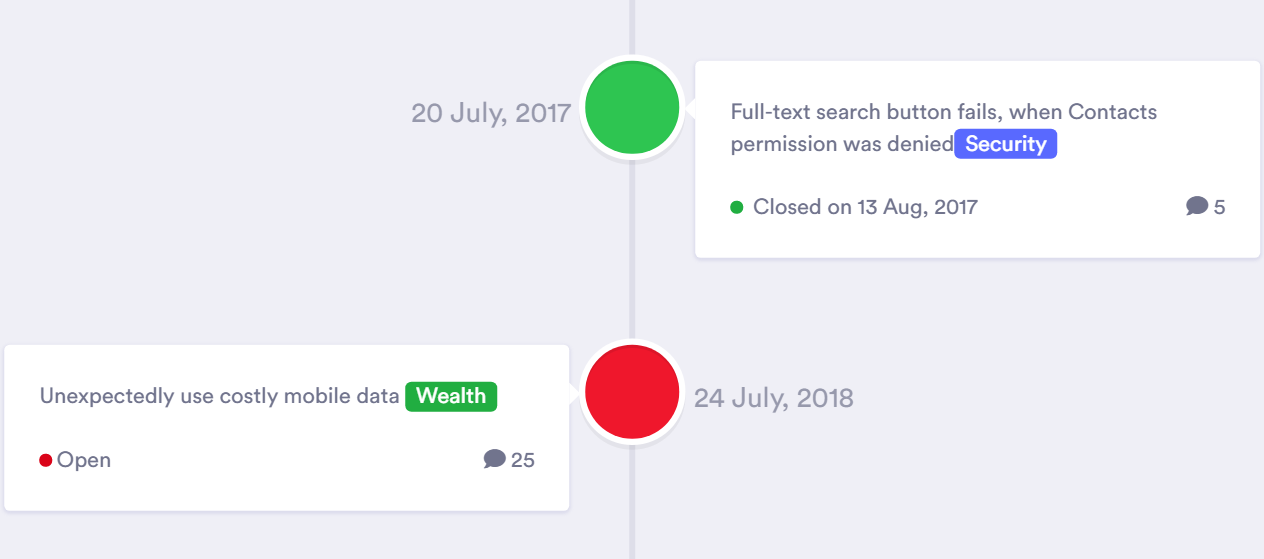This screenshot has width=1264, height=559.
Task: Click the green Wealth tag
Action: 451,396
